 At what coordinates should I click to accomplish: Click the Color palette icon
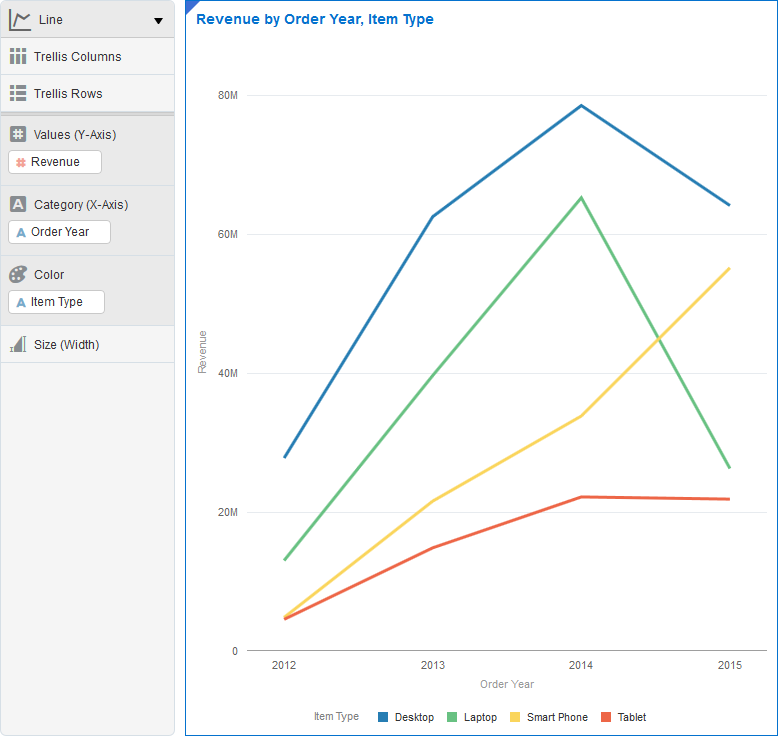(18, 274)
